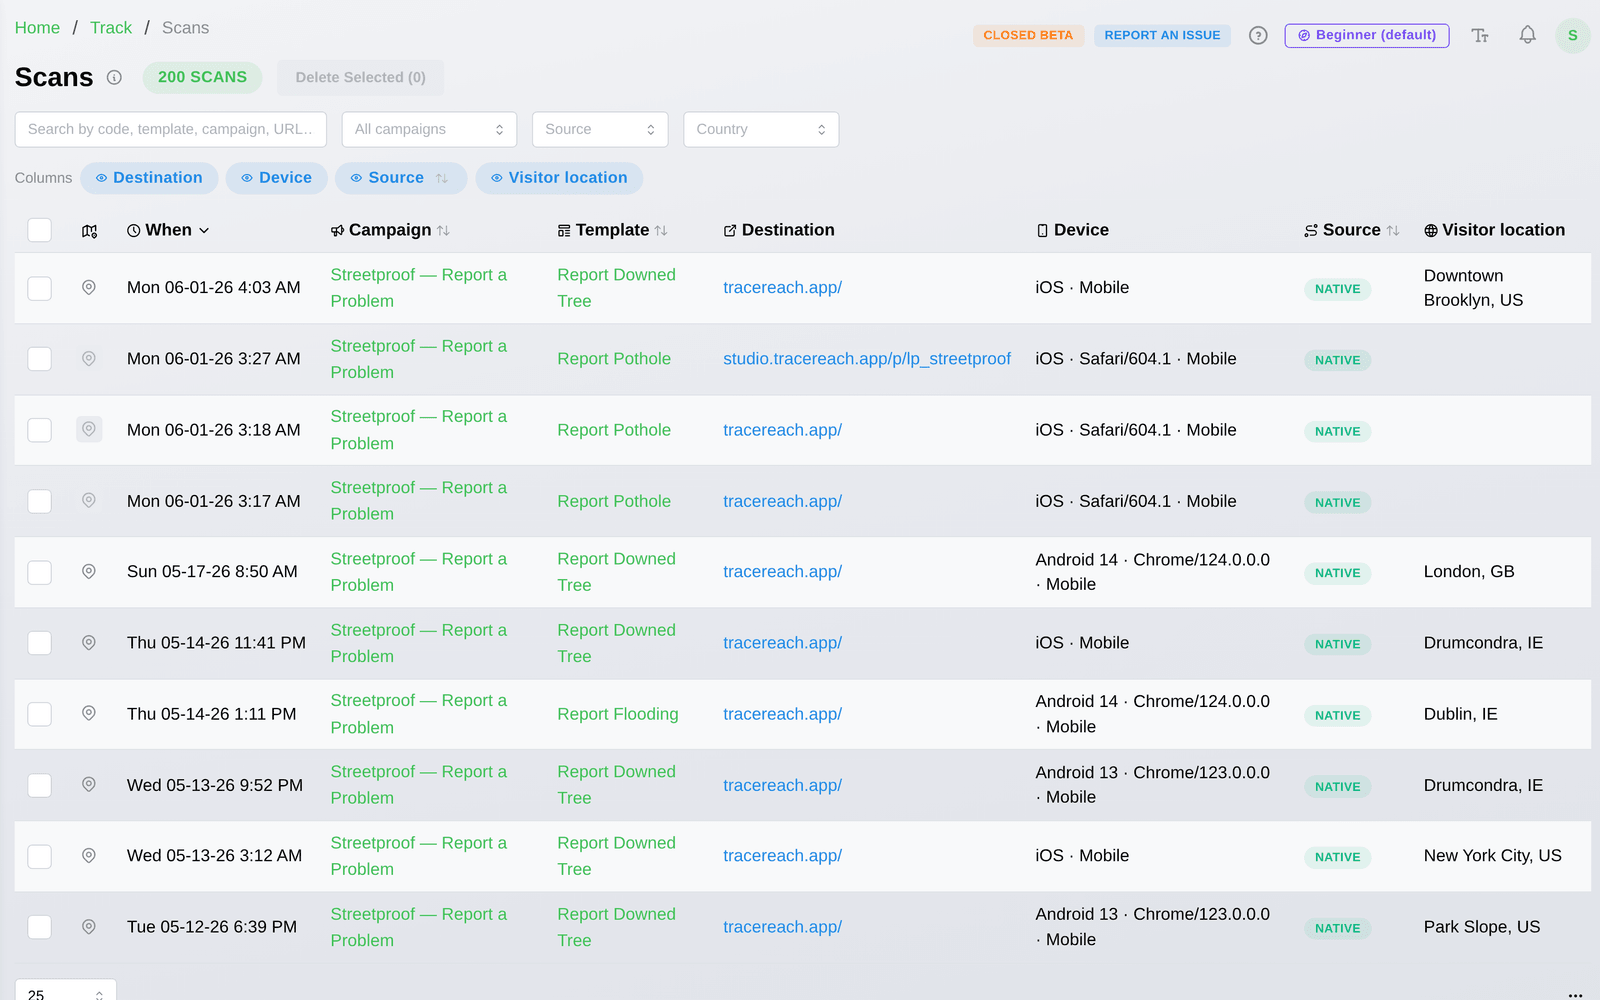Click the Park Slope, US location cell

click(1482, 927)
